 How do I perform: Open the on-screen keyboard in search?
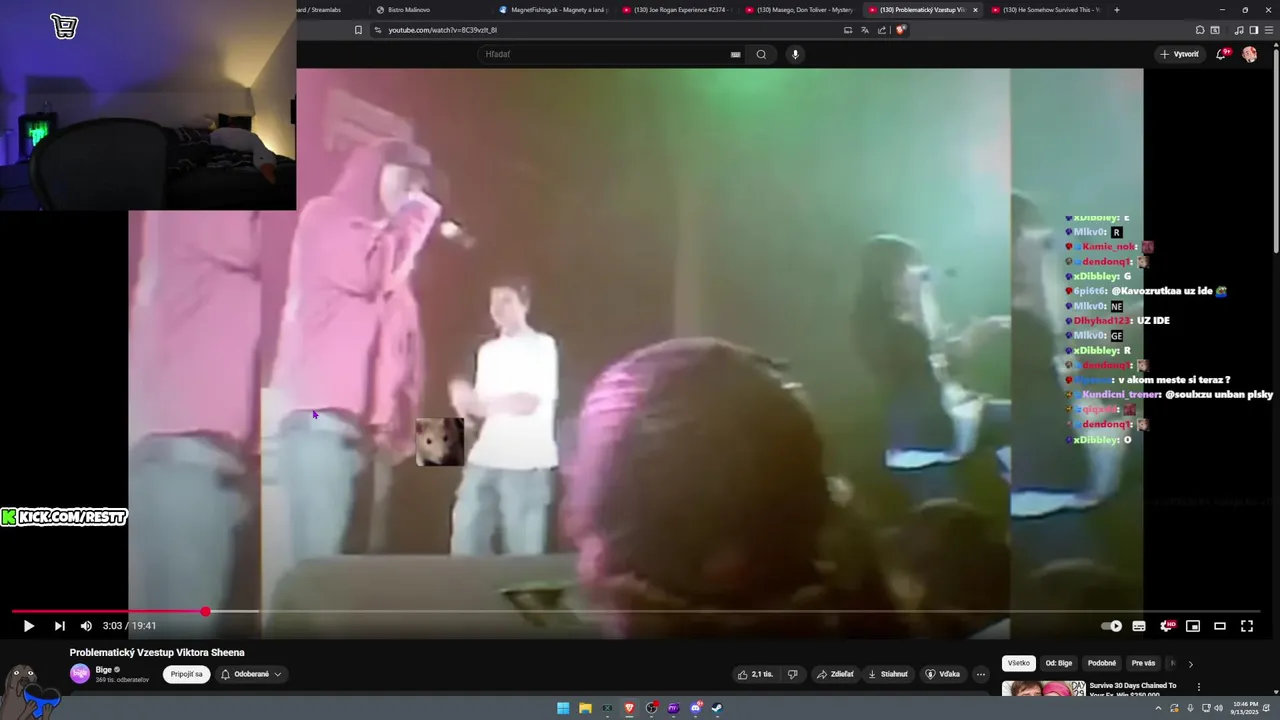tap(736, 54)
